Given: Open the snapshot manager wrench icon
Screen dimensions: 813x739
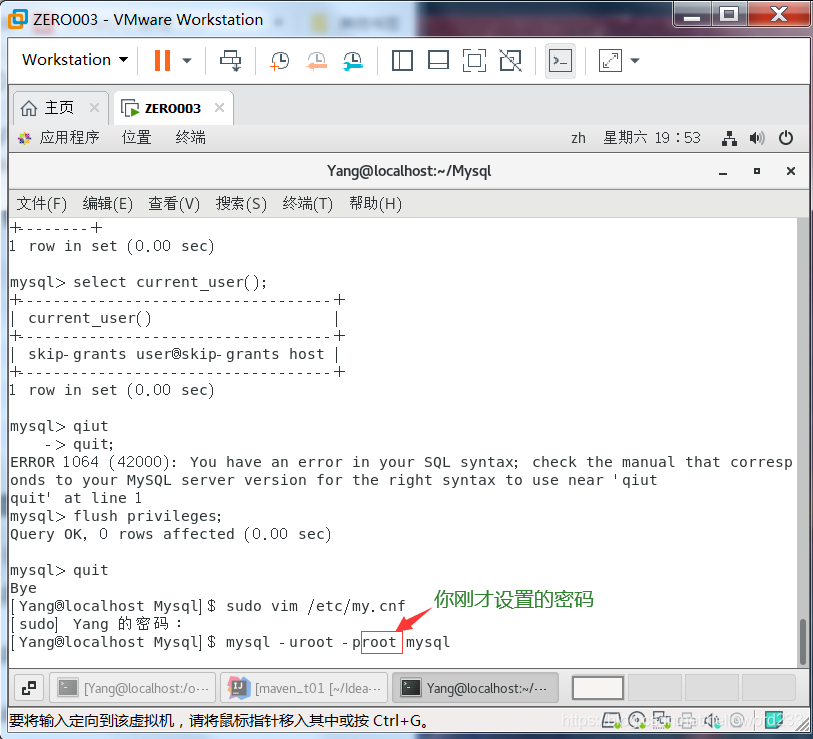Looking at the screenshot, I should pyautogui.click(x=353, y=61).
